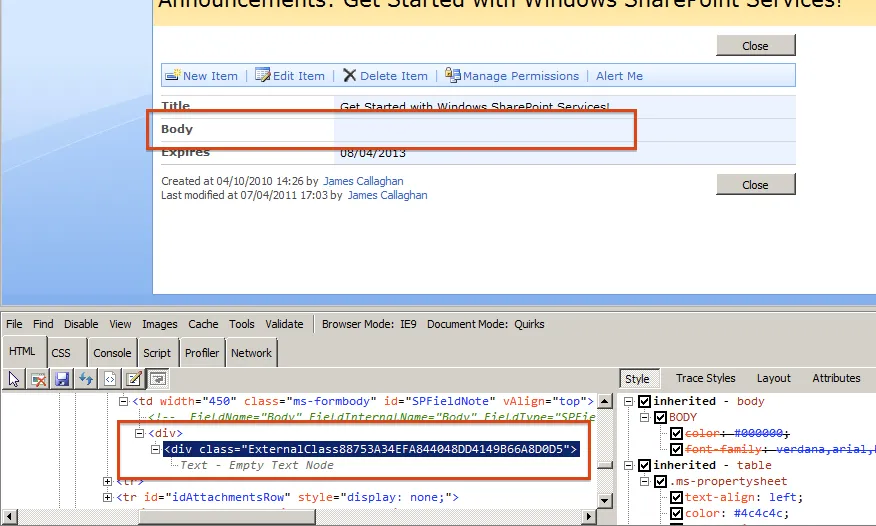
Task: Click the Save HTML disk icon
Action: tap(62, 379)
